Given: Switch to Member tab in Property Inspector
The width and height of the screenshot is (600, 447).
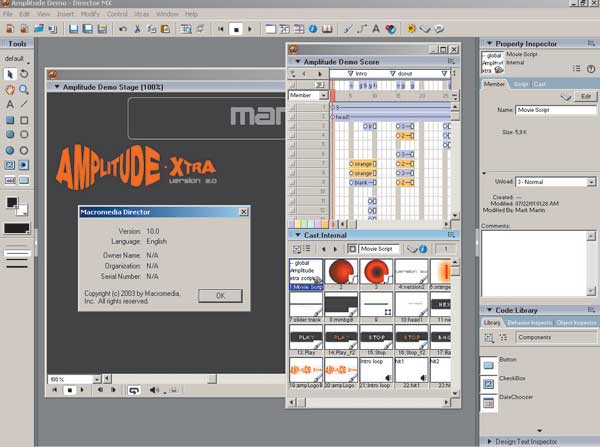Looking at the screenshot, I should (x=494, y=84).
